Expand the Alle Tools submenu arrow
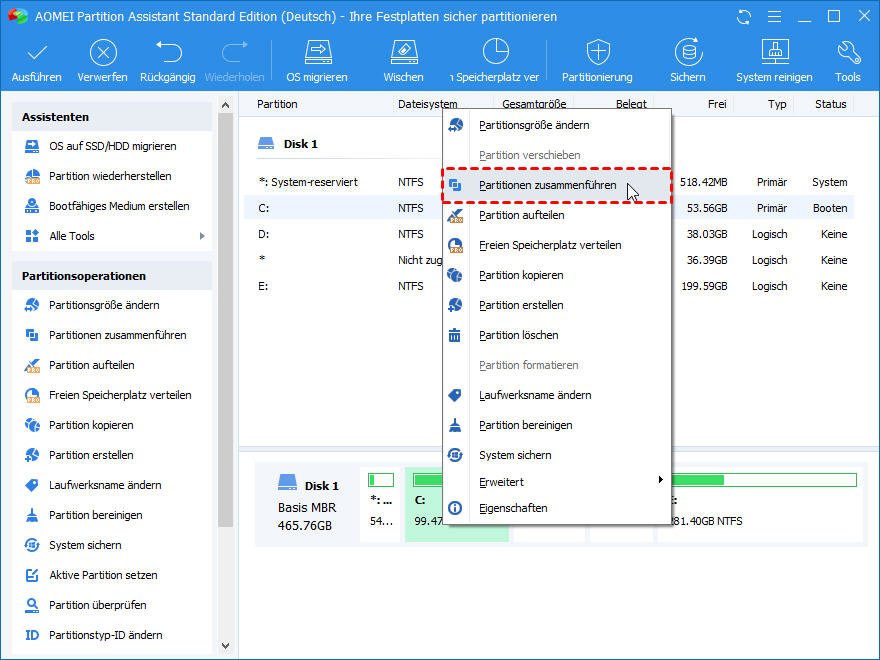 click(x=202, y=236)
